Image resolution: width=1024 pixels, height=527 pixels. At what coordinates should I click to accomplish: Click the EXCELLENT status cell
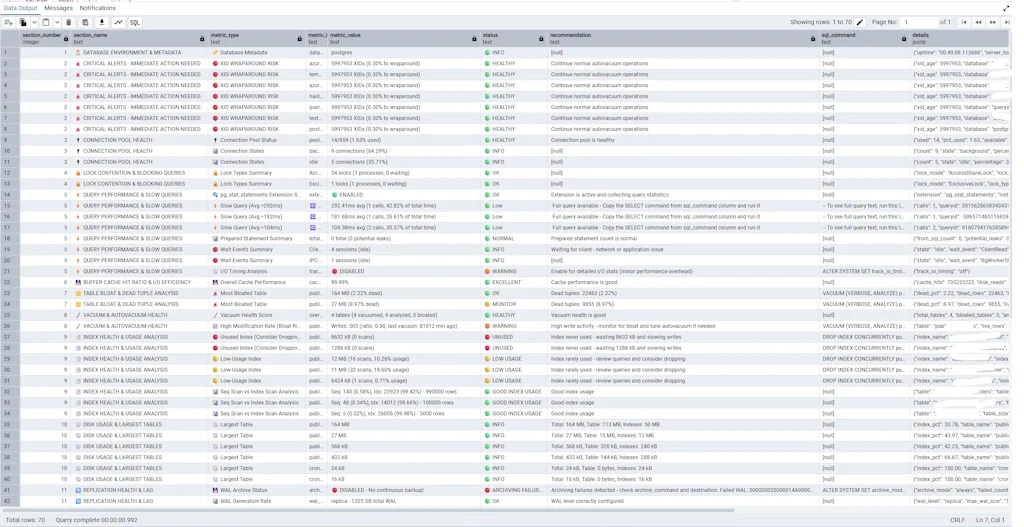(x=514, y=282)
